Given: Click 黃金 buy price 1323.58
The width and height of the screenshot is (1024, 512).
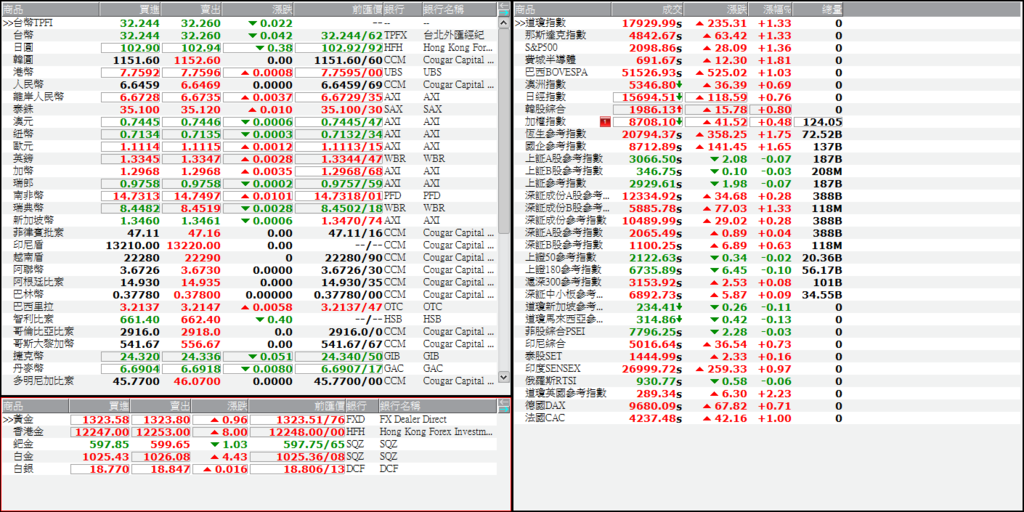Looking at the screenshot, I should click(x=100, y=419).
